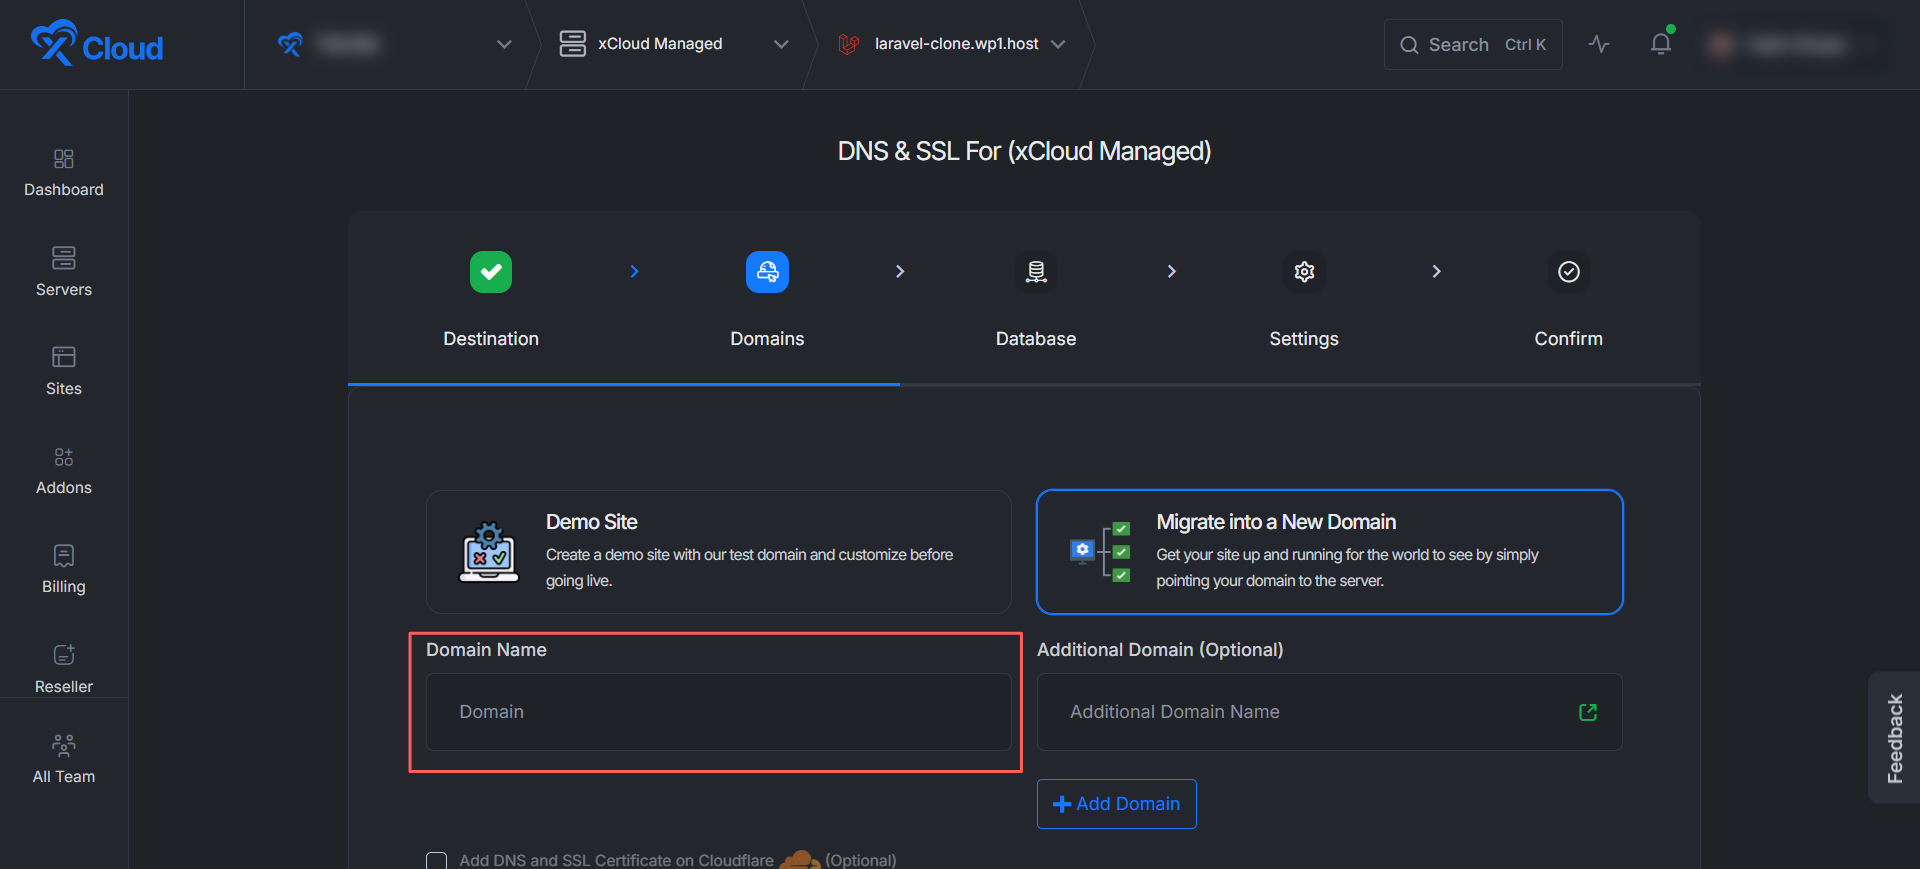Click the Migrate into New Domain icon
Screen dimensions: 1920x869
(x=1100, y=552)
